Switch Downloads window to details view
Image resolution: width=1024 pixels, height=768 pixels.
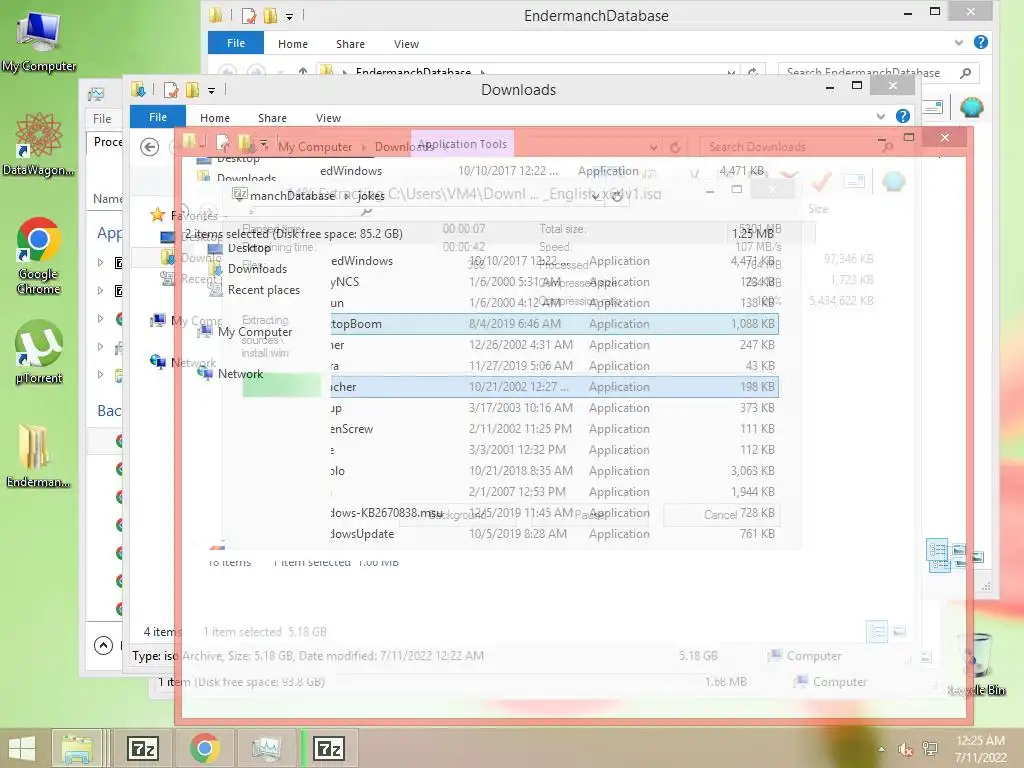coord(876,631)
